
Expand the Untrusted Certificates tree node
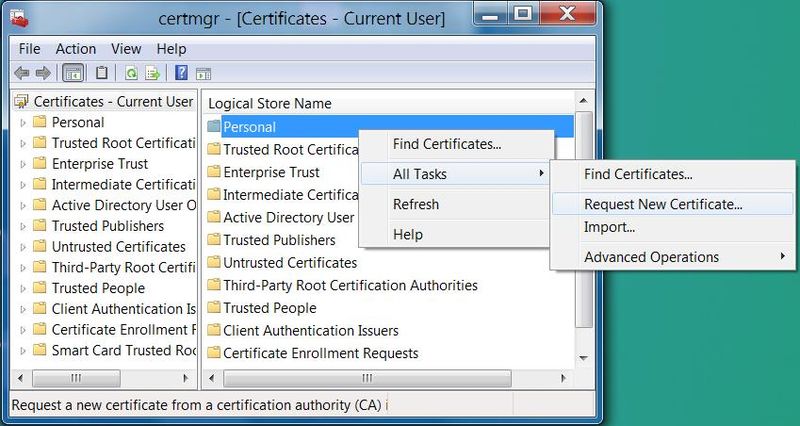pyautogui.click(x=23, y=247)
